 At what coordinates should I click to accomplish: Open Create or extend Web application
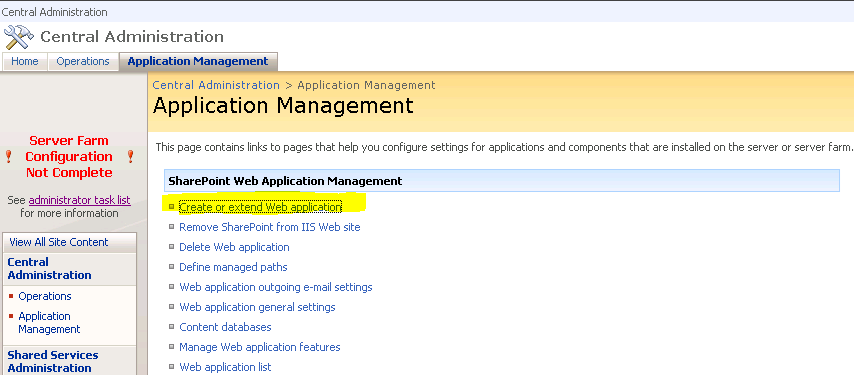click(x=260, y=207)
